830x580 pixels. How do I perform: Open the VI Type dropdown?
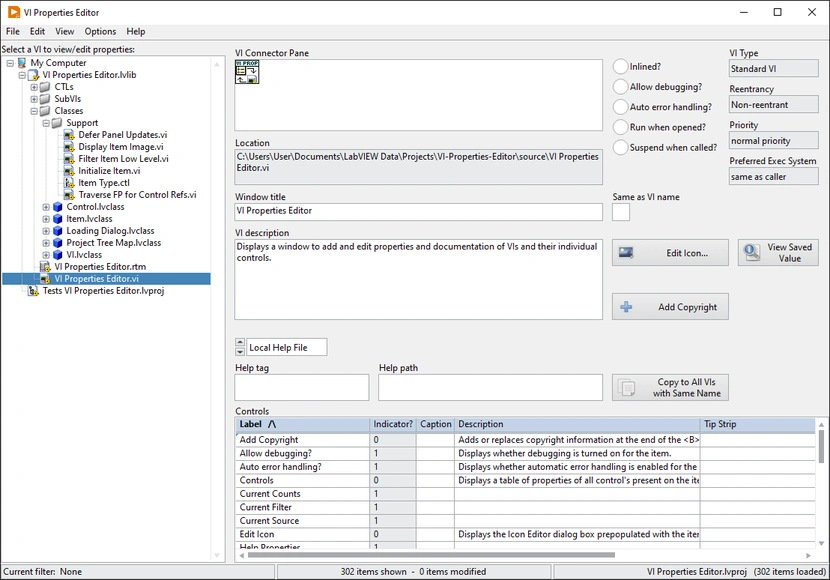(x=773, y=69)
